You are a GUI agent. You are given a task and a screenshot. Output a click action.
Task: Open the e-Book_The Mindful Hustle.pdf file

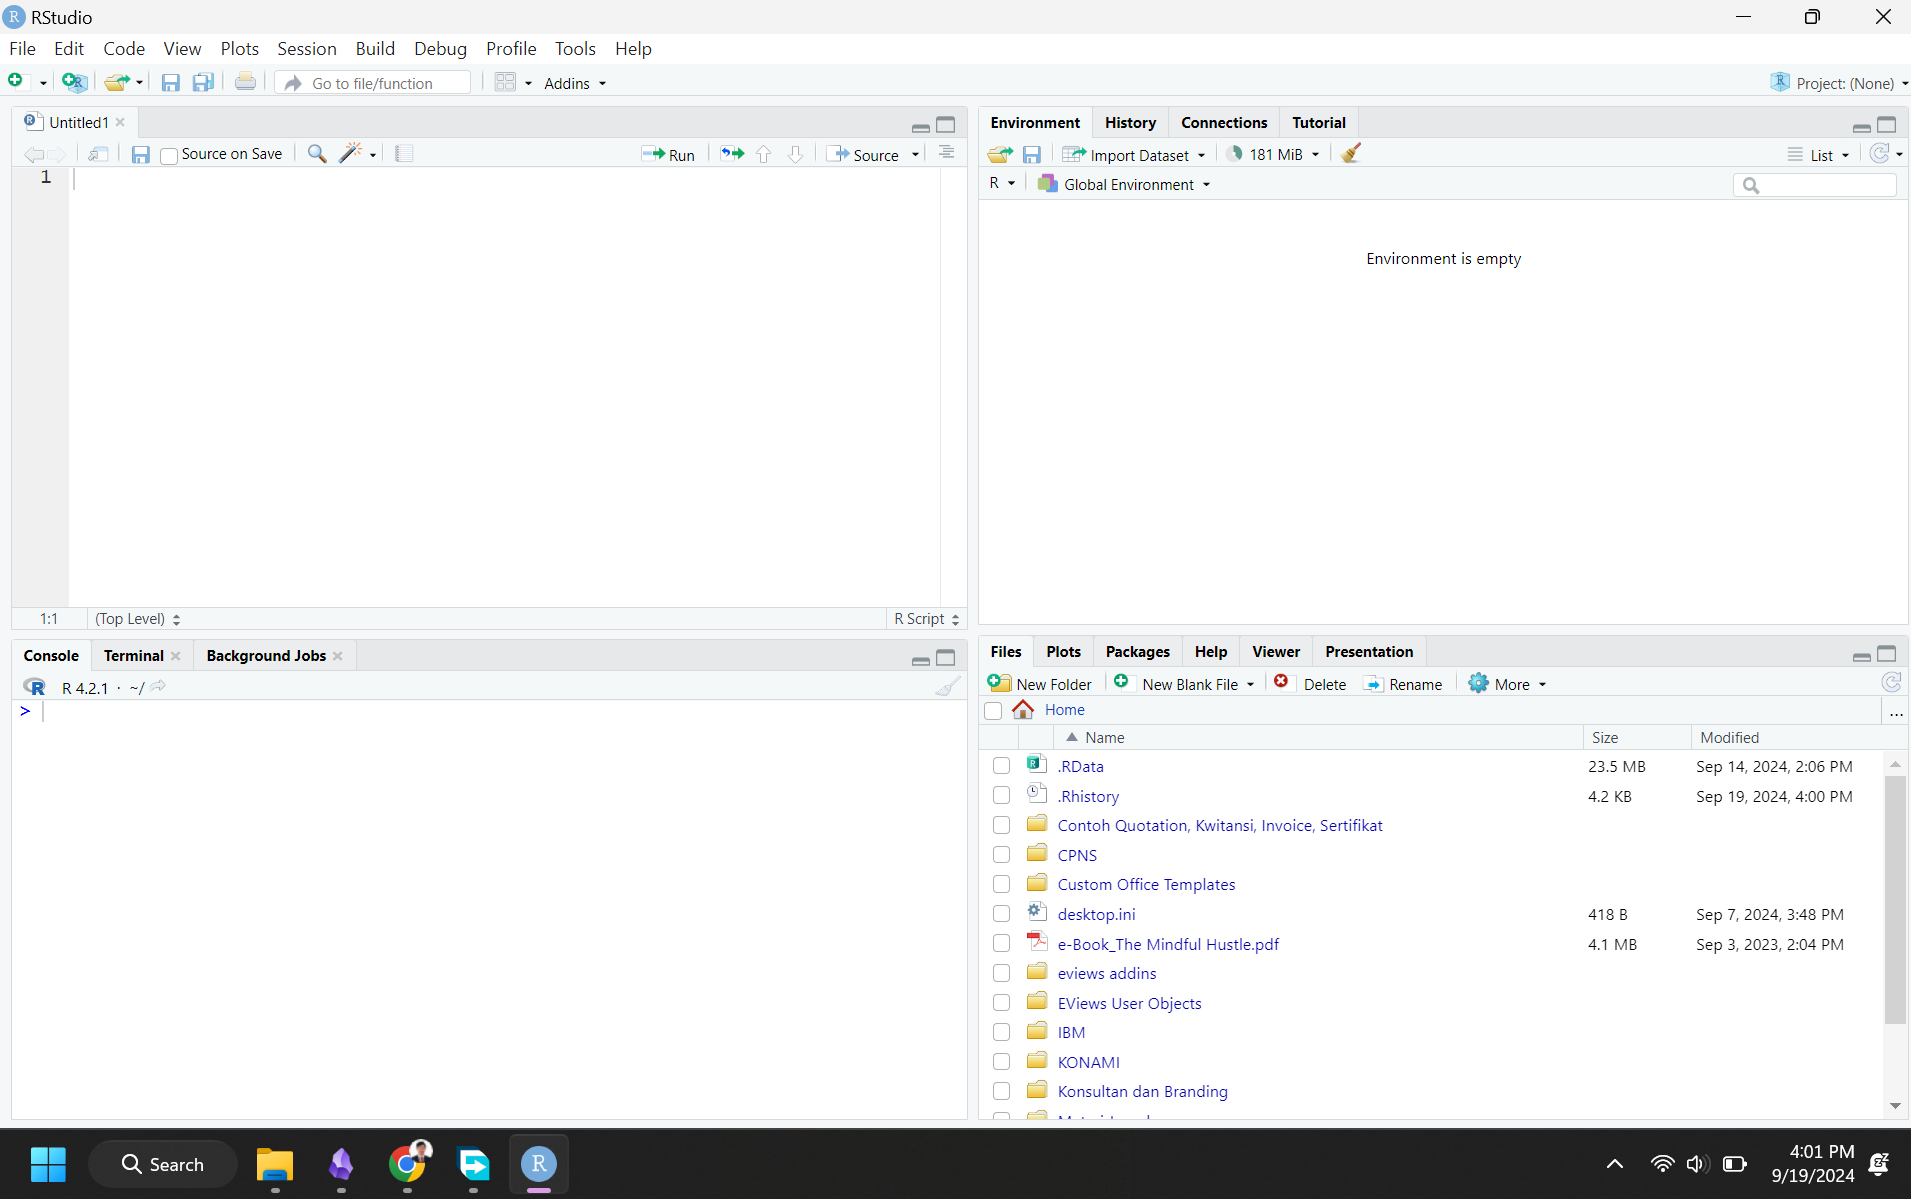click(1168, 944)
